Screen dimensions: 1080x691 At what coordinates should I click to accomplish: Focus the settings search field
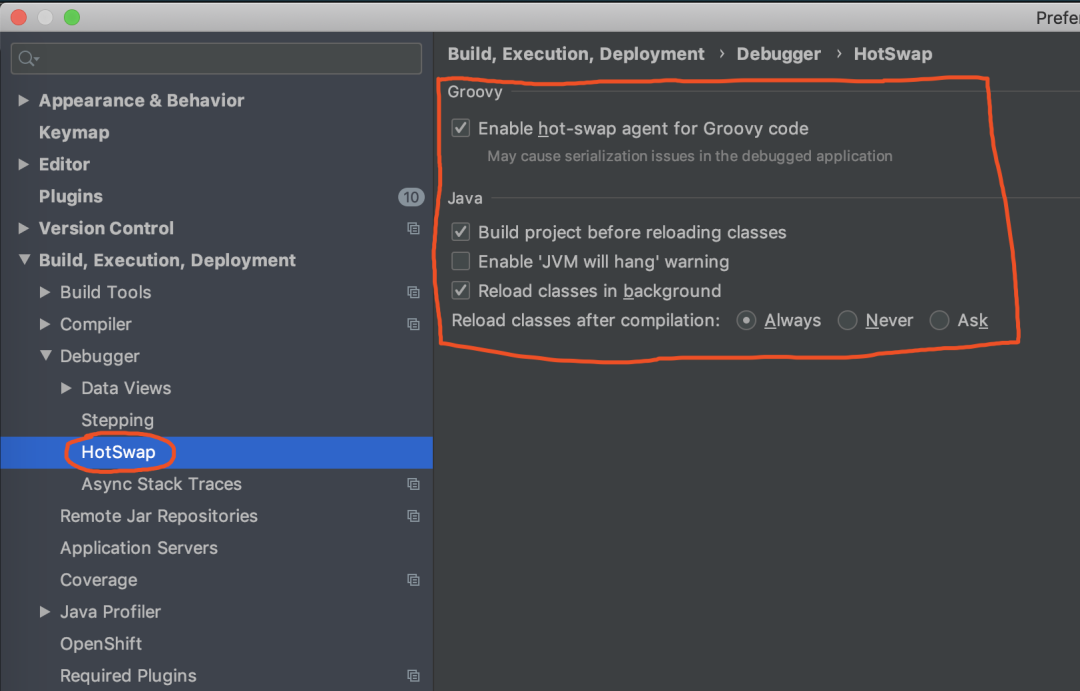click(216, 59)
